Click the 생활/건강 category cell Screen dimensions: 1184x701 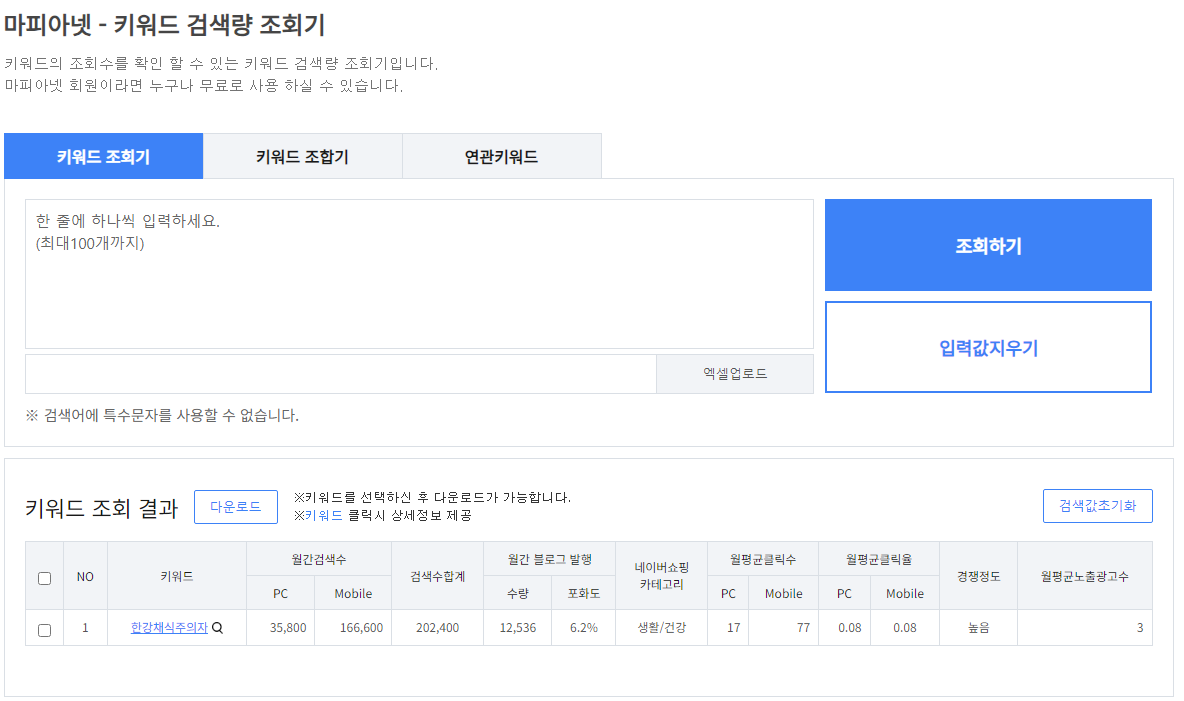[x=663, y=628]
